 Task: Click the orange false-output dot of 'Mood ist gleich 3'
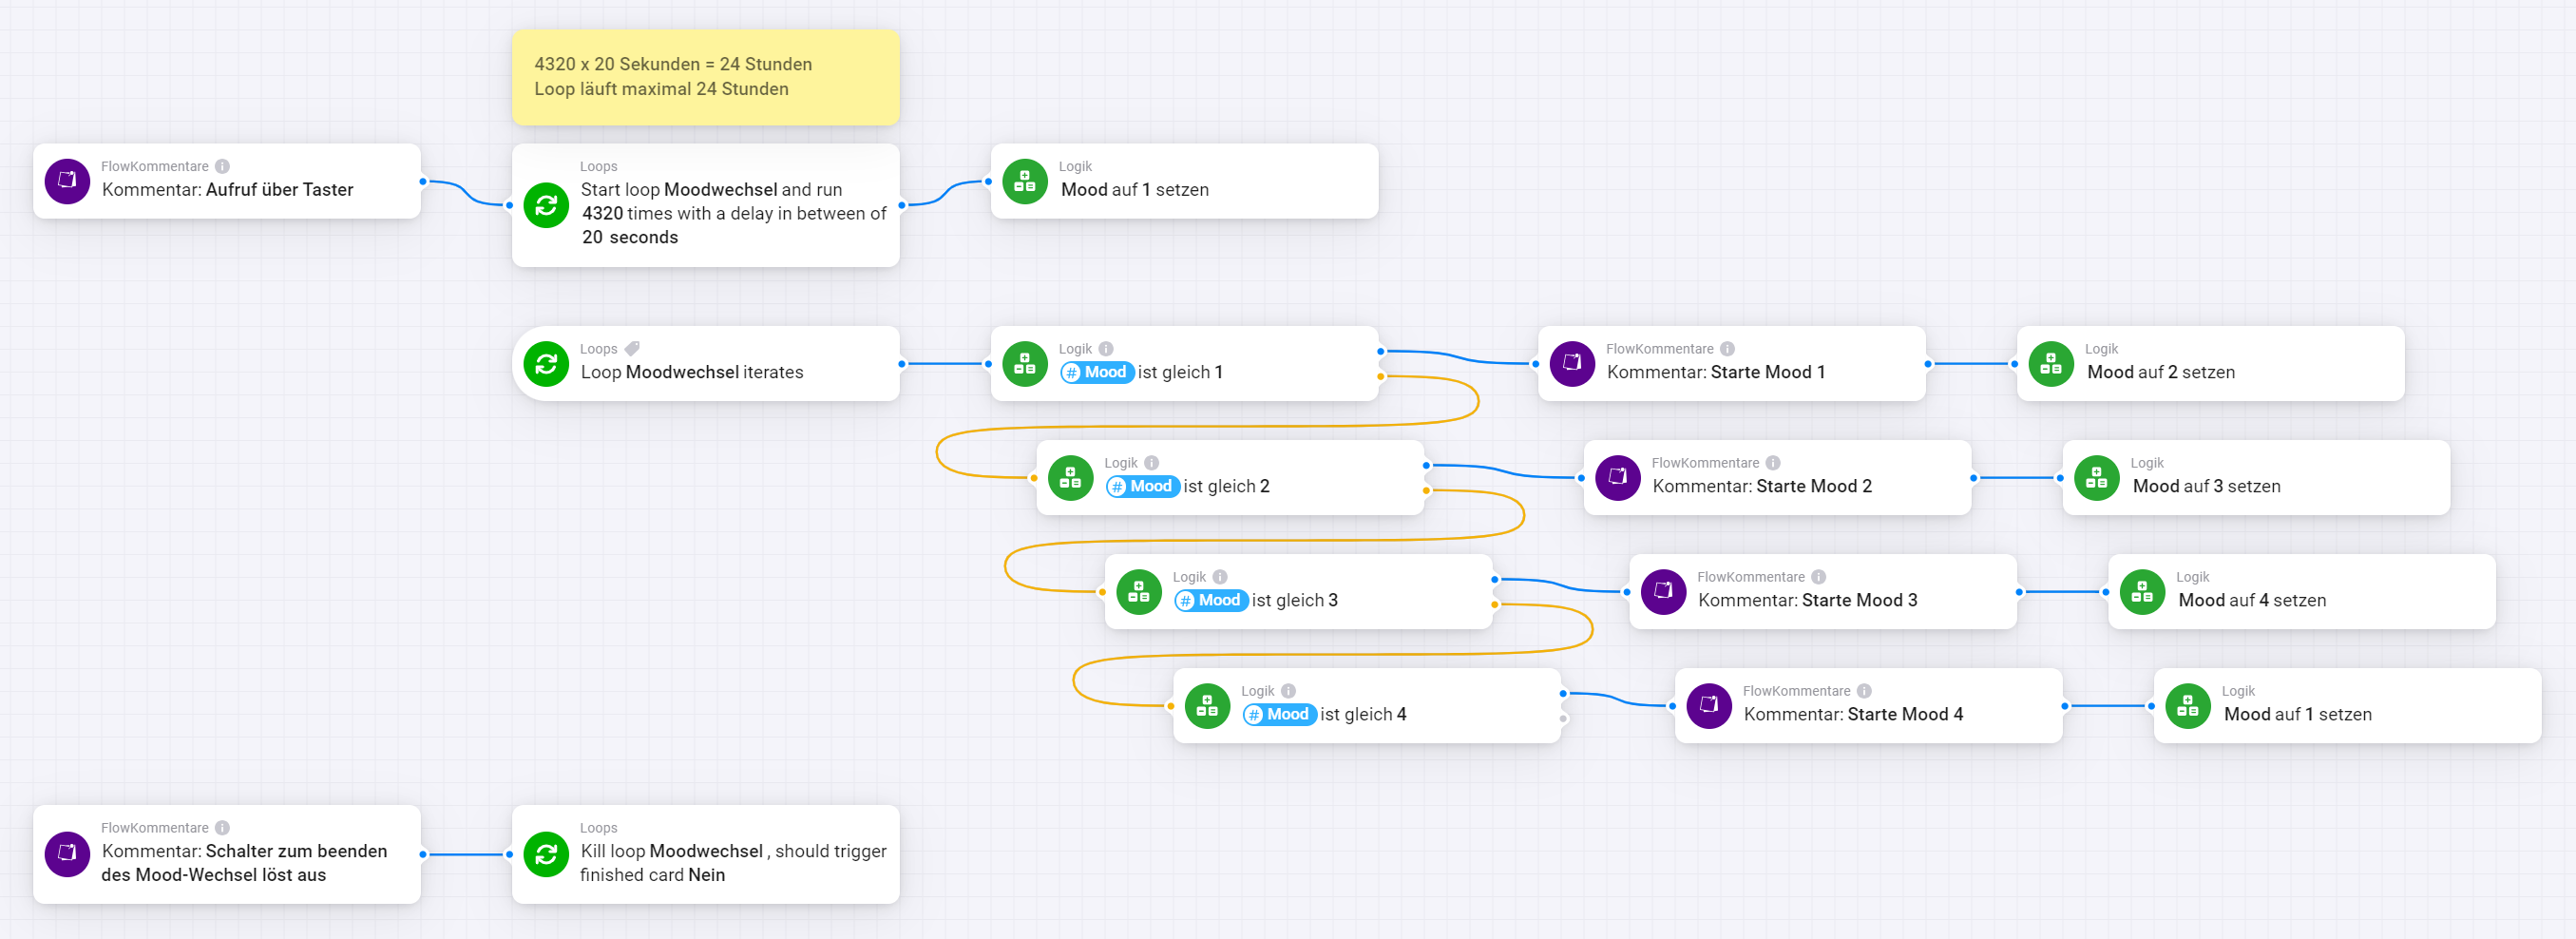pyautogui.click(x=1495, y=605)
